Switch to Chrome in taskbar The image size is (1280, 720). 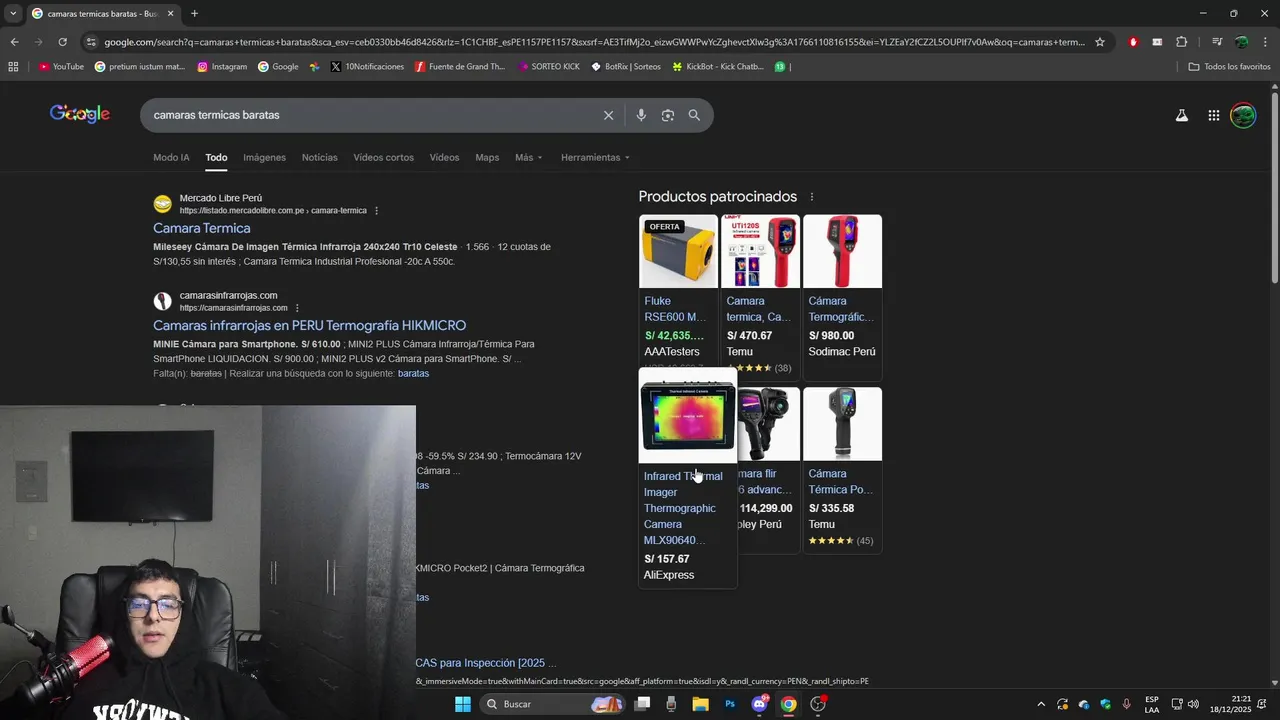(x=789, y=704)
